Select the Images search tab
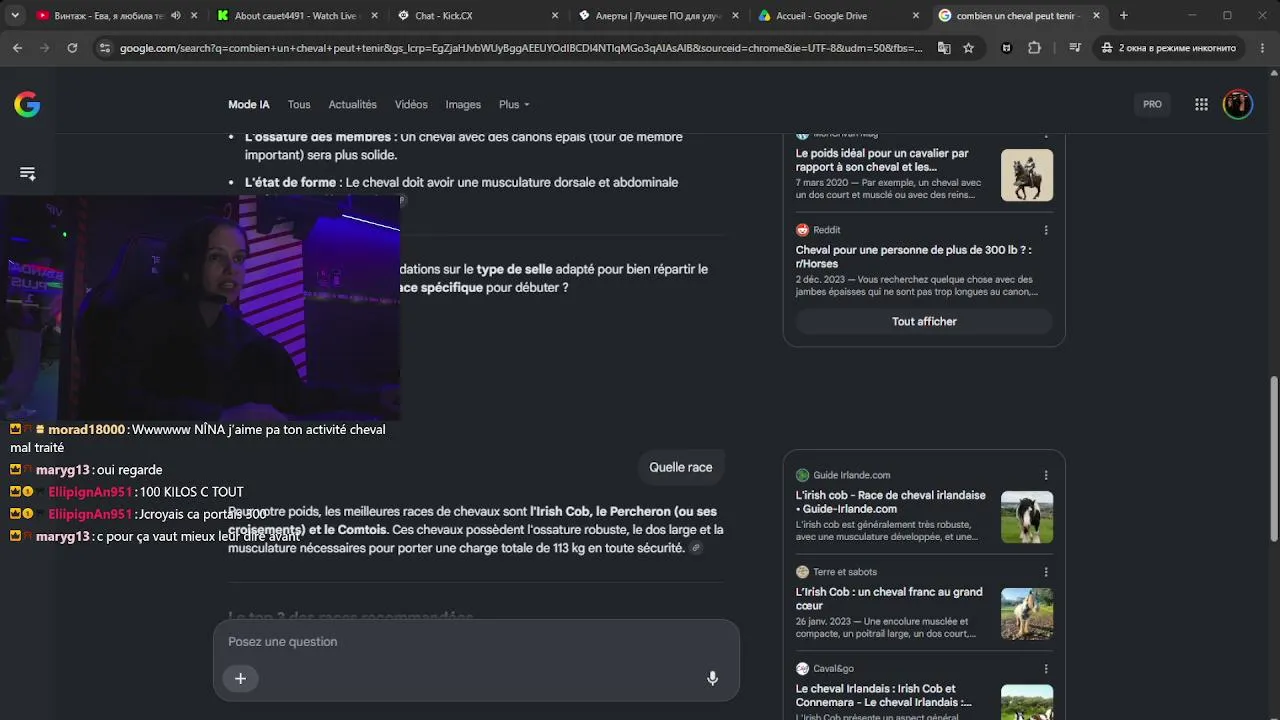Viewport: 1280px width, 720px height. 463,104
